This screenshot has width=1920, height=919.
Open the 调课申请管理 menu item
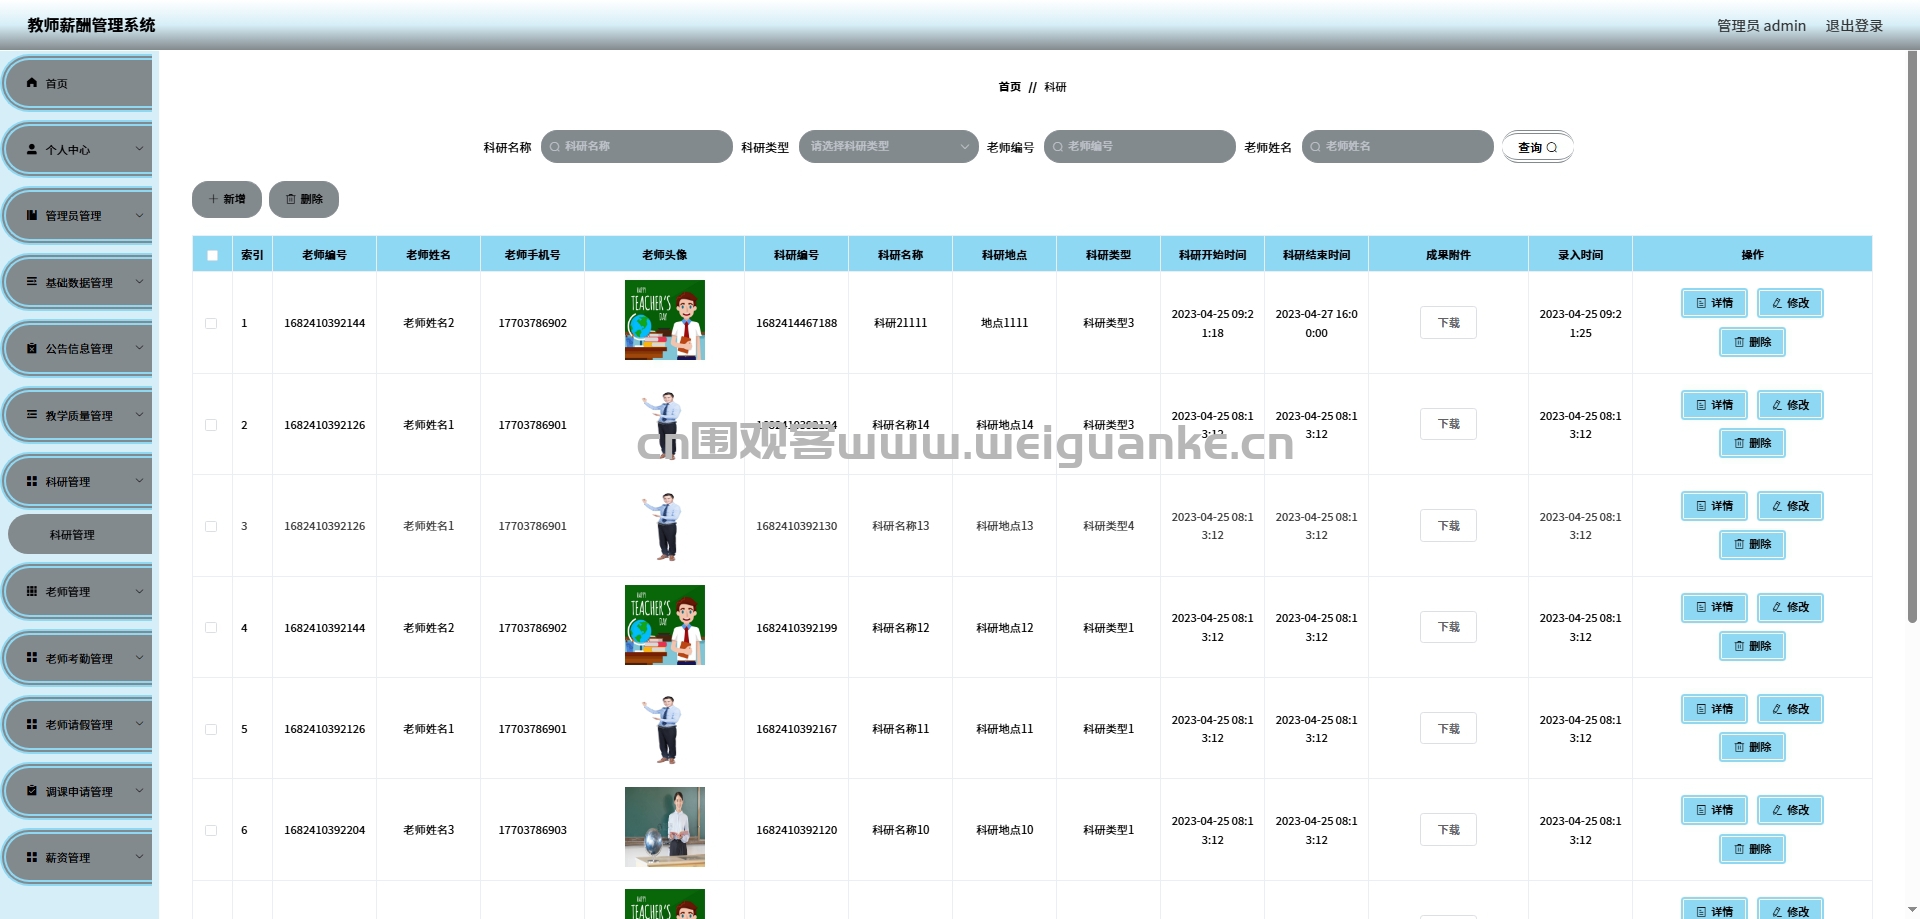[x=79, y=791]
